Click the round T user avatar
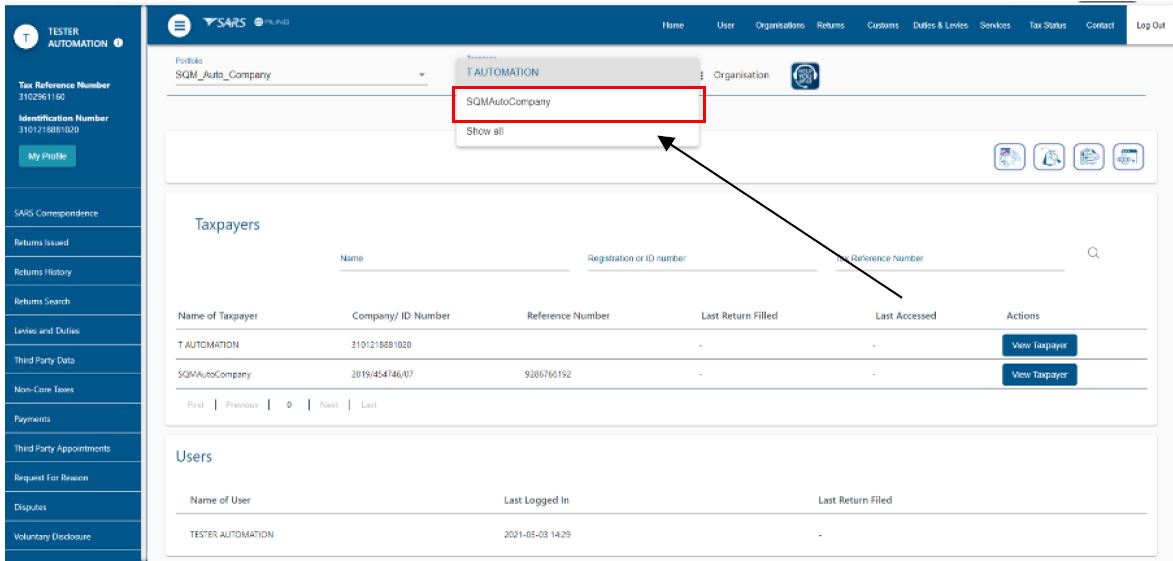Image resolution: width=1173 pixels, height=561 pixels. (27, 37)
